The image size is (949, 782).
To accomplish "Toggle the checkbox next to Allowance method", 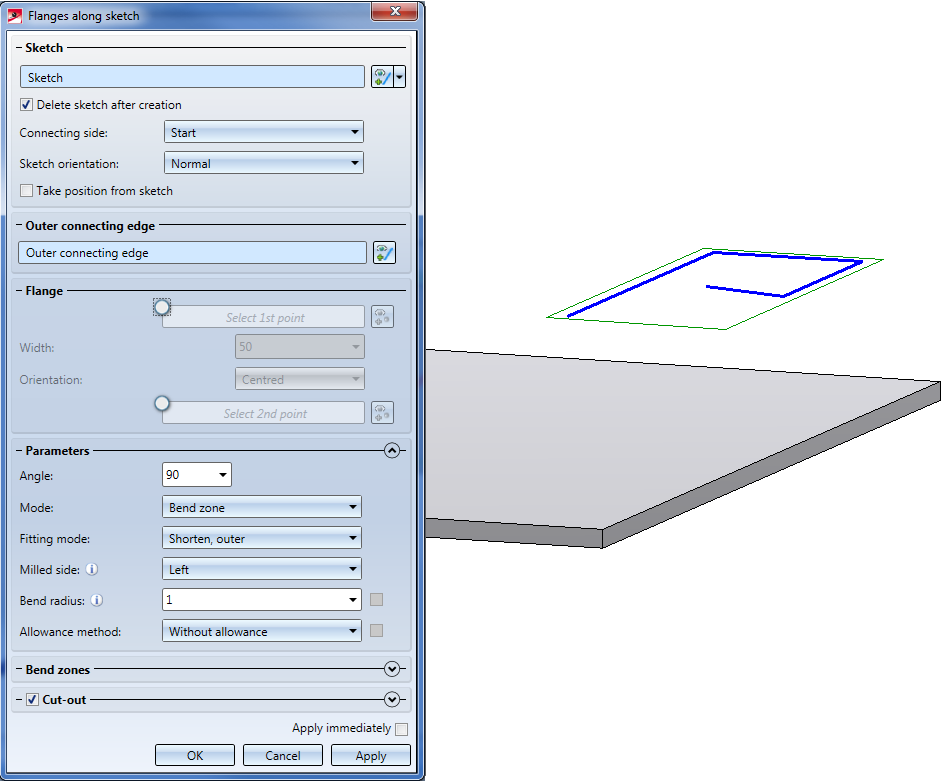I will pos(376,631).
